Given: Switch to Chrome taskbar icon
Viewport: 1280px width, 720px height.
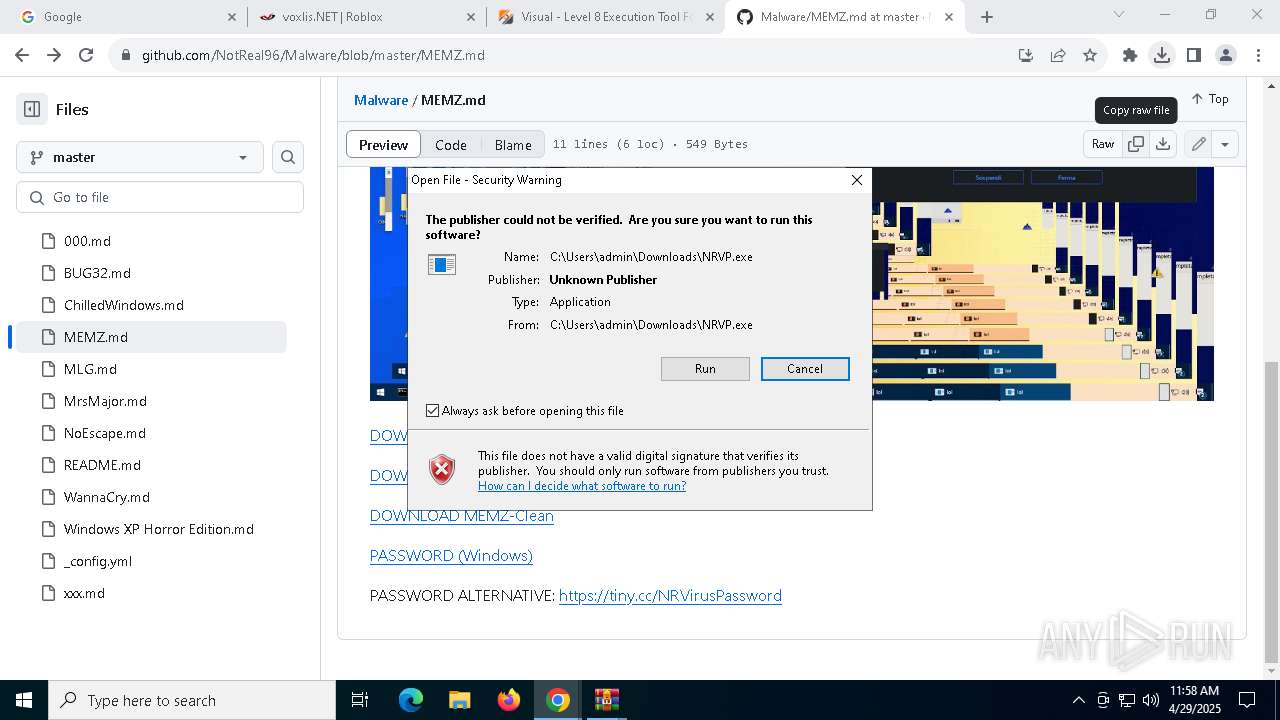Looking at the screenshot, I should (558, 700).
